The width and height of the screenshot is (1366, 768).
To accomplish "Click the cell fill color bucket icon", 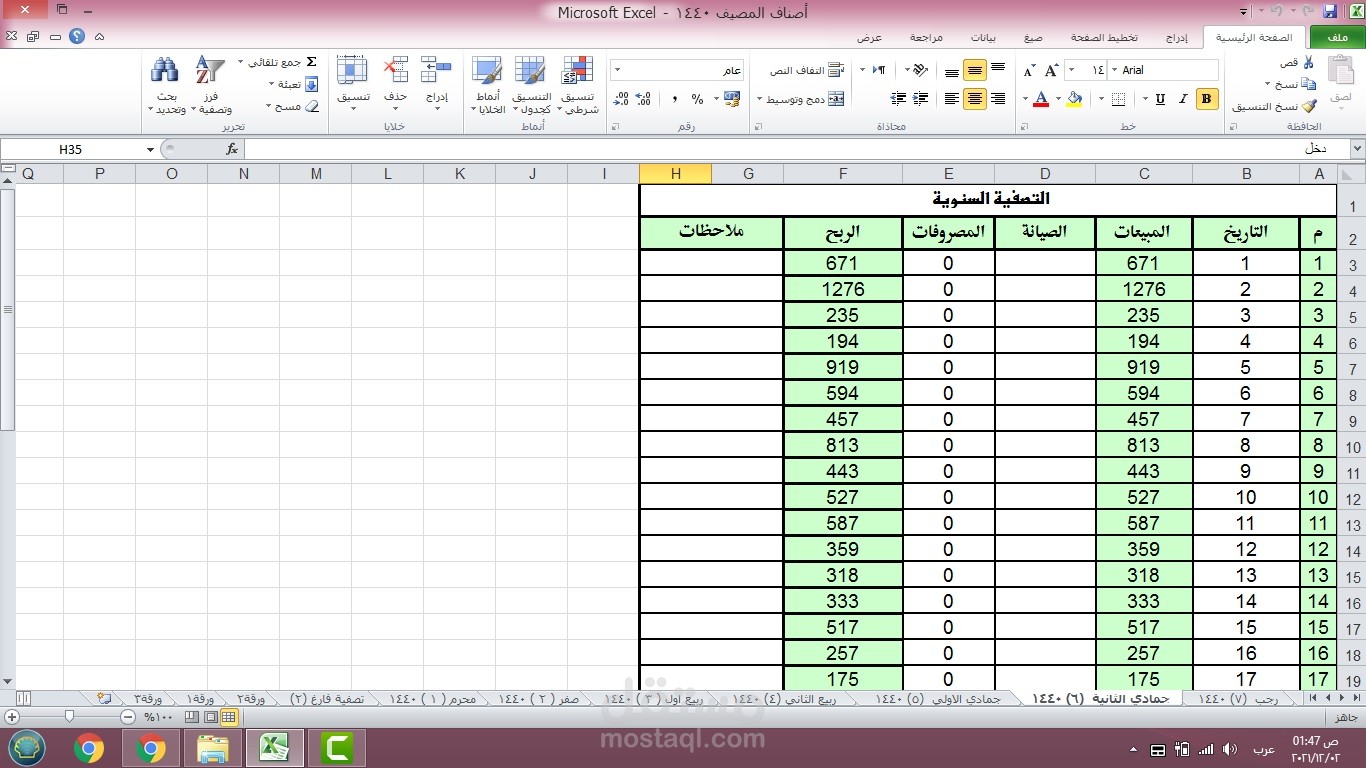I will [x=1074, y=98].
